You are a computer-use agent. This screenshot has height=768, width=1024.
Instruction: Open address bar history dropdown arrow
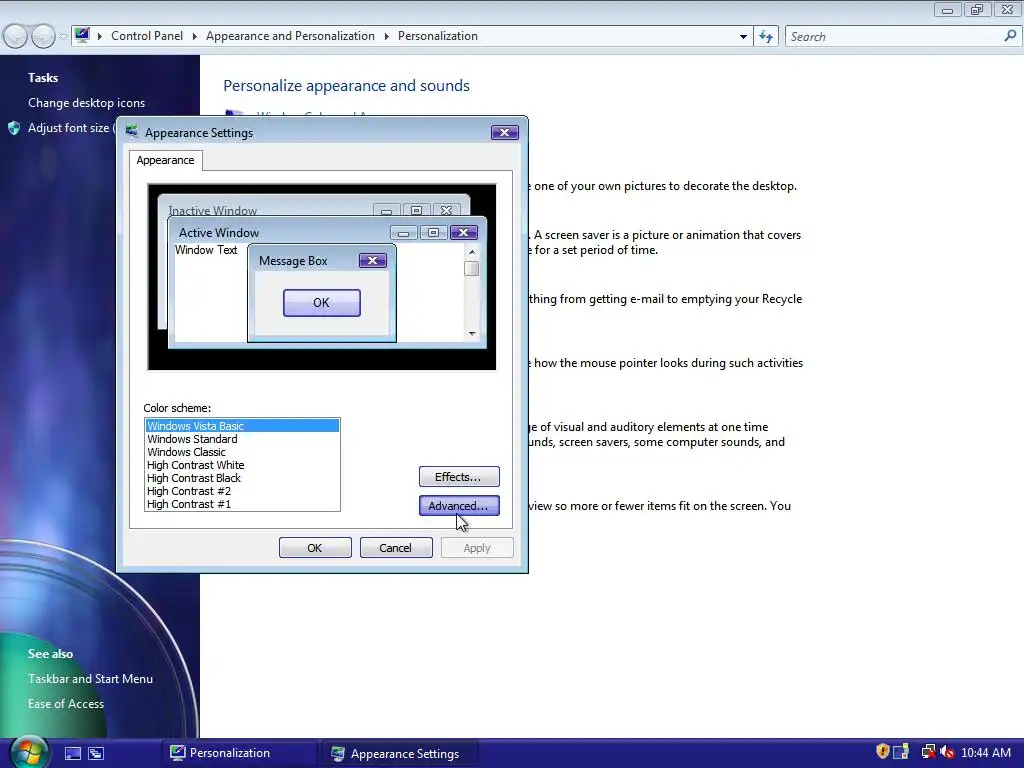coord(743,37)
